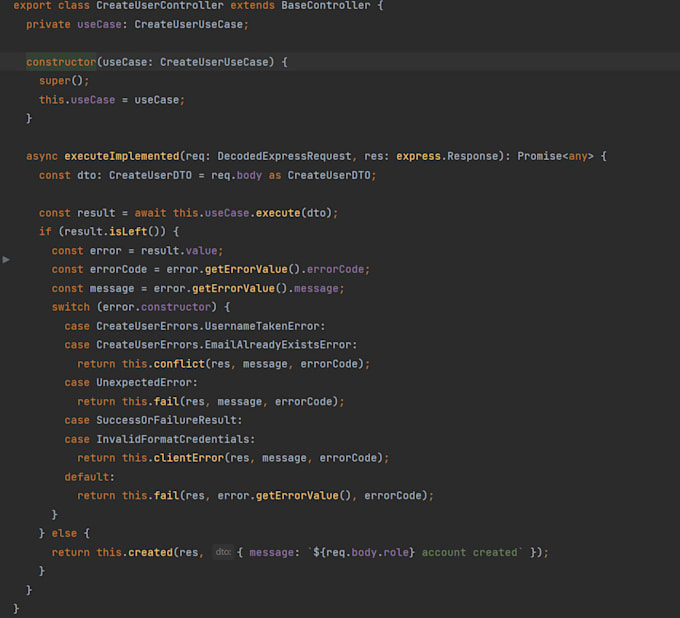Click the 'switch' keyword

pos(71,307)
